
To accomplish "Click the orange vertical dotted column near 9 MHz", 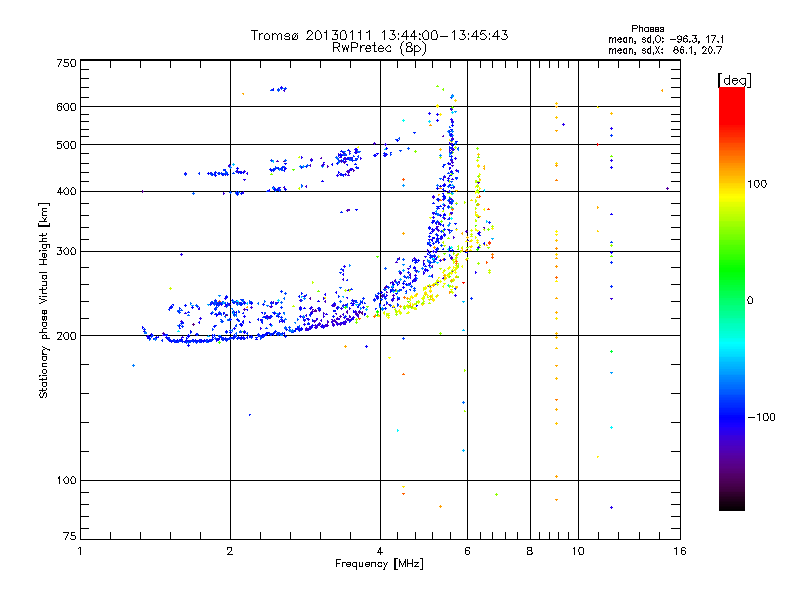I will point(556,301).
